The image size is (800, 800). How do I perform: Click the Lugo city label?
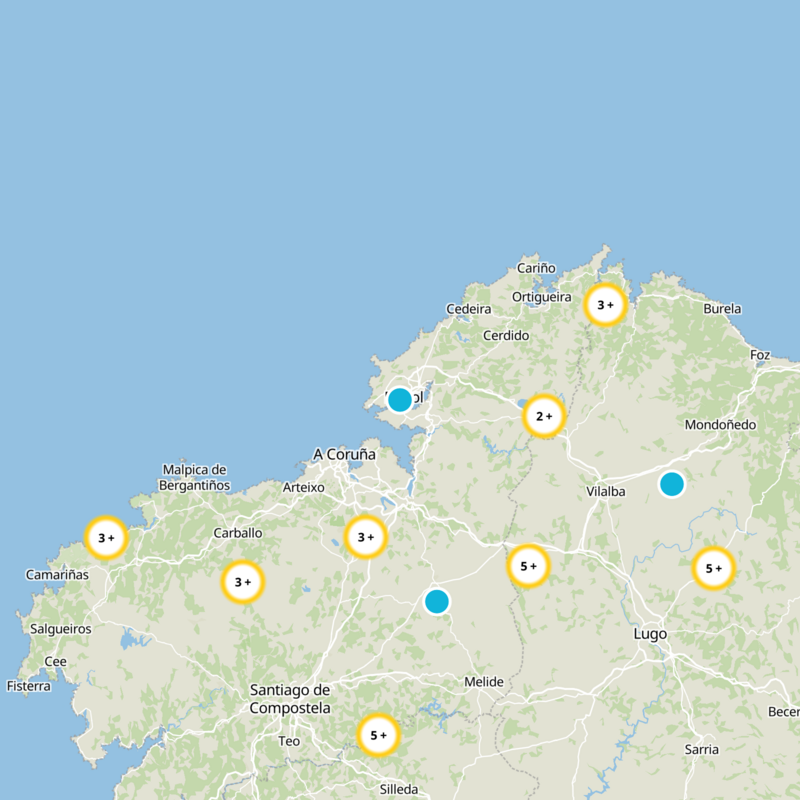650,634
